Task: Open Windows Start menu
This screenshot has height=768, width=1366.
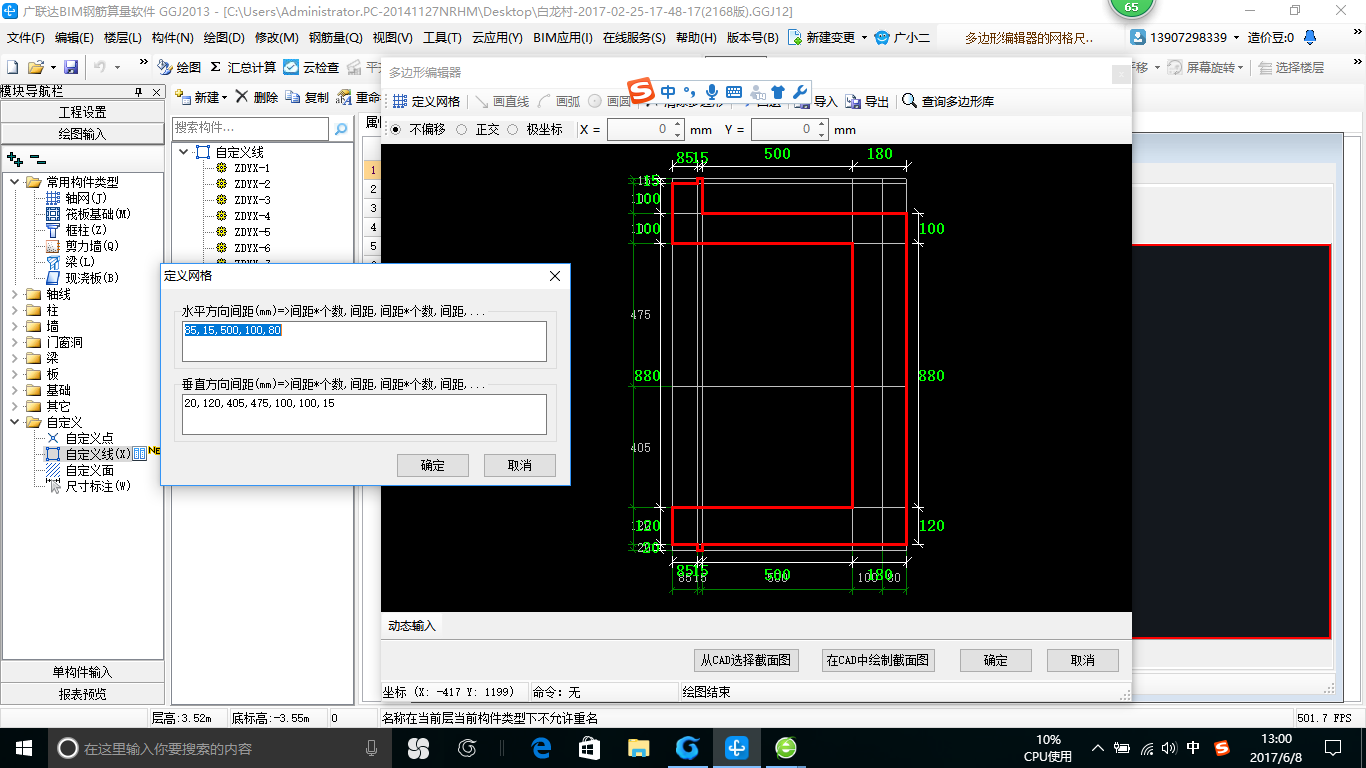Action: point(23,747)
